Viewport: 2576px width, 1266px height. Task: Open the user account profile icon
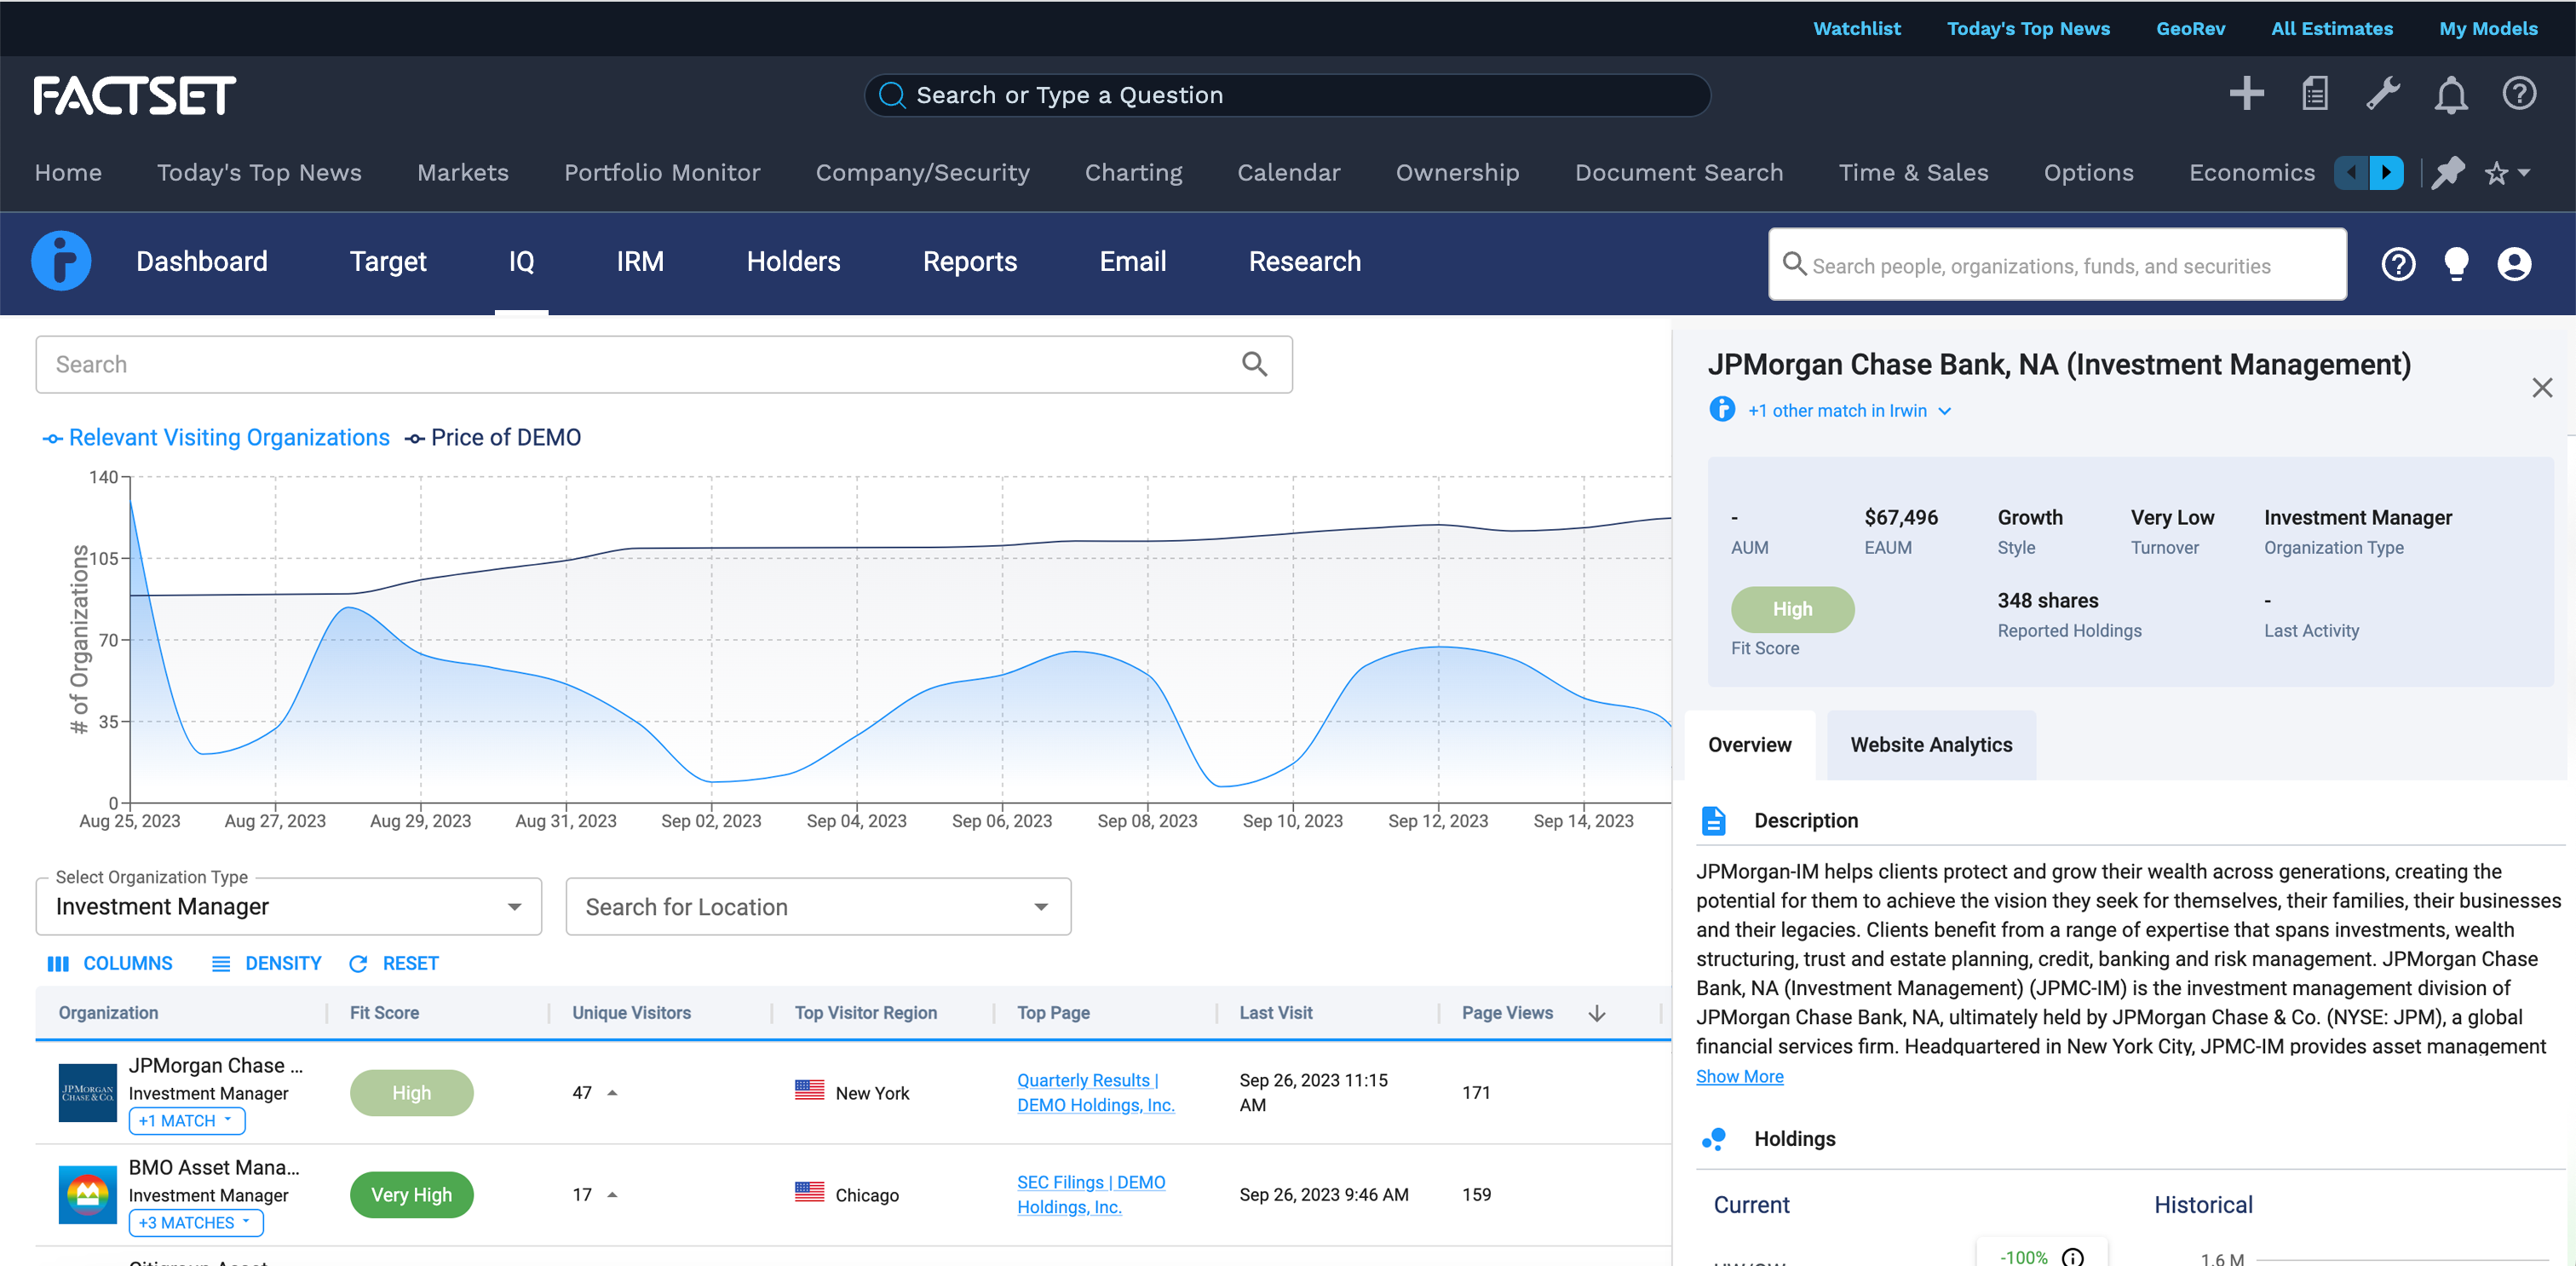coord(2514,264)
